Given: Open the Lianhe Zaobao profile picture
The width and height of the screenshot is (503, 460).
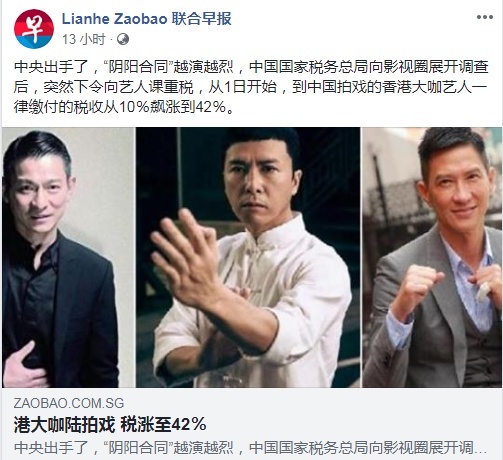Looking at the screenshot, I should coord(34,29).
